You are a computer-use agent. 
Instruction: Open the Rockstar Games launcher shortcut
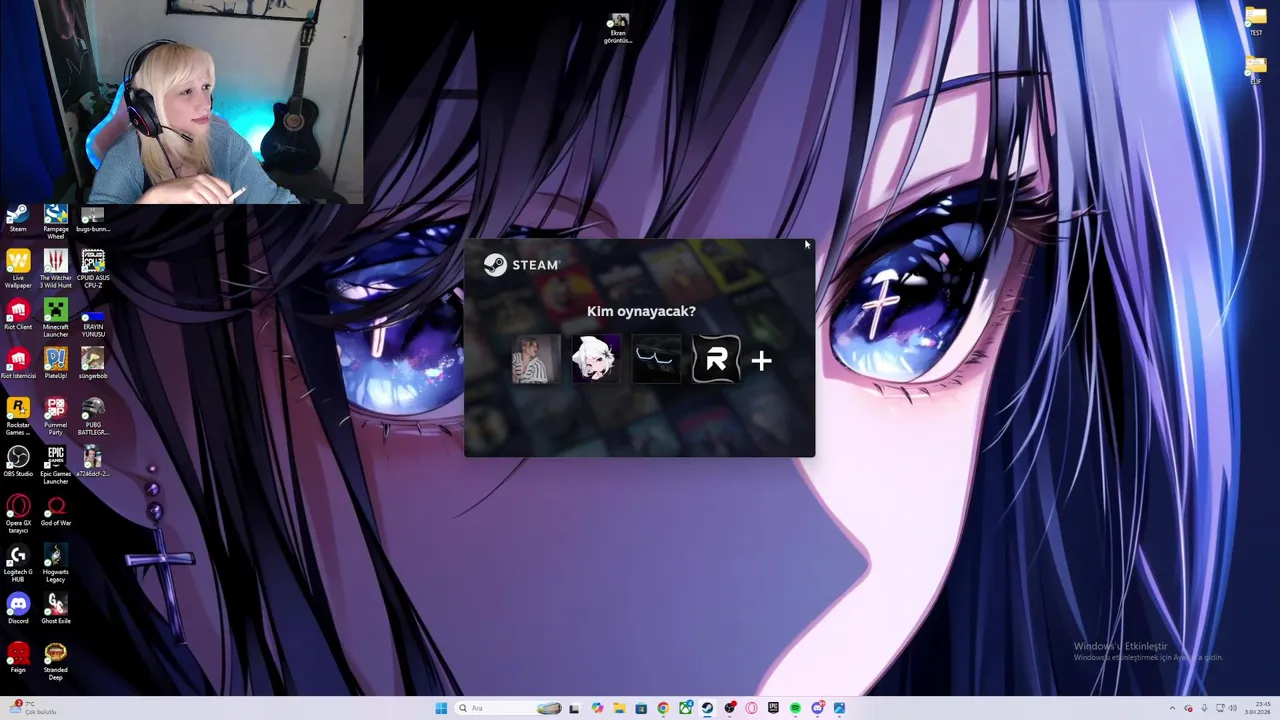point(18,416)
